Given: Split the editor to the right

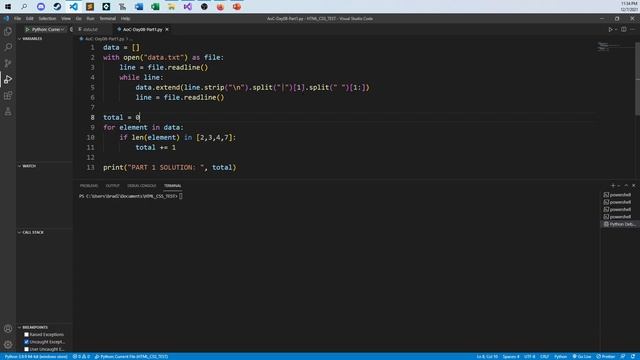Looking at the screenshot, I should point(624,29).
